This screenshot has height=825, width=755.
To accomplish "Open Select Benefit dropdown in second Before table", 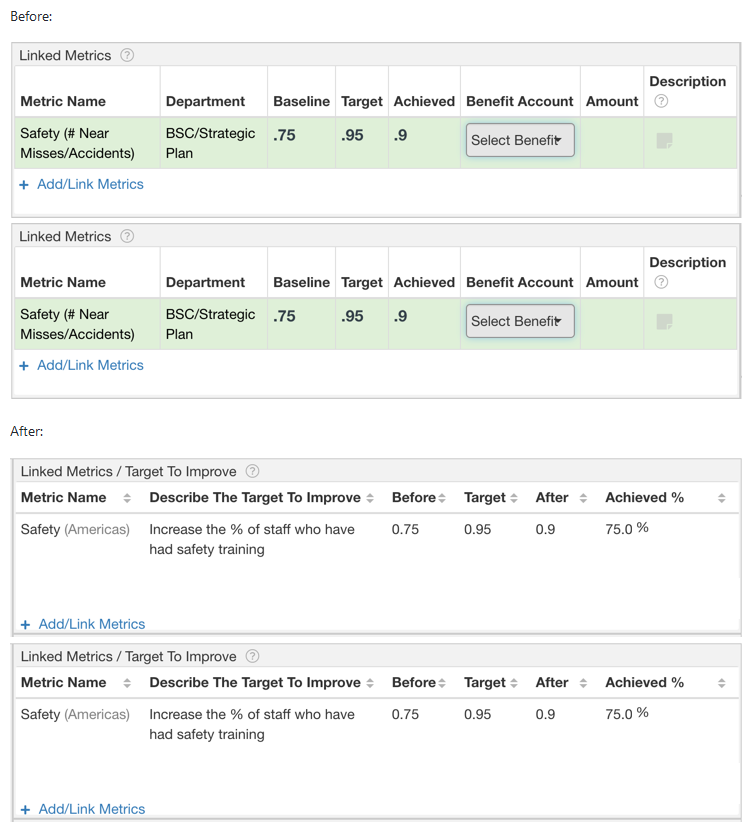I will tap(520, 321).
